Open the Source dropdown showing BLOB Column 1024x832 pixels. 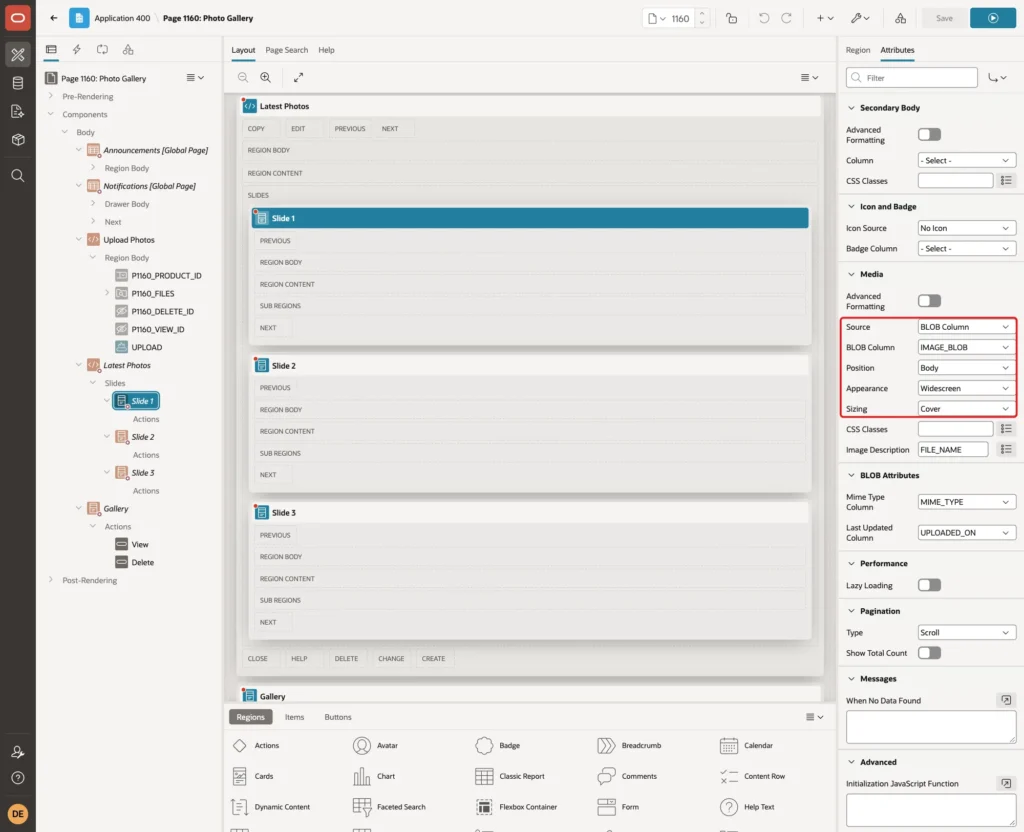coord(966,327)
